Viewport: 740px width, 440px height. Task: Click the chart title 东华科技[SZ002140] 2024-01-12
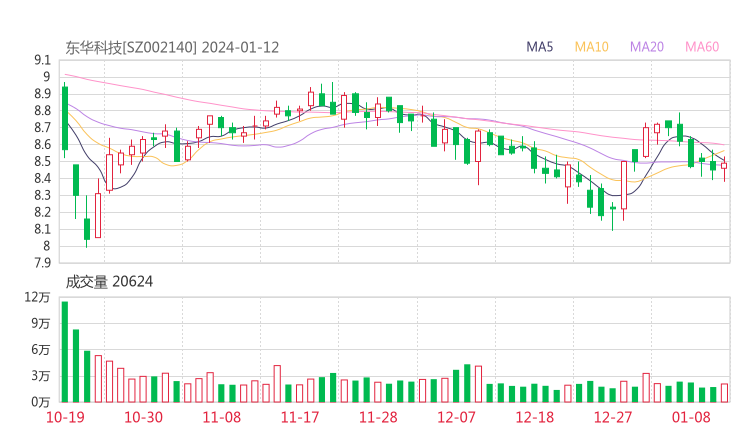coord(172,48)
